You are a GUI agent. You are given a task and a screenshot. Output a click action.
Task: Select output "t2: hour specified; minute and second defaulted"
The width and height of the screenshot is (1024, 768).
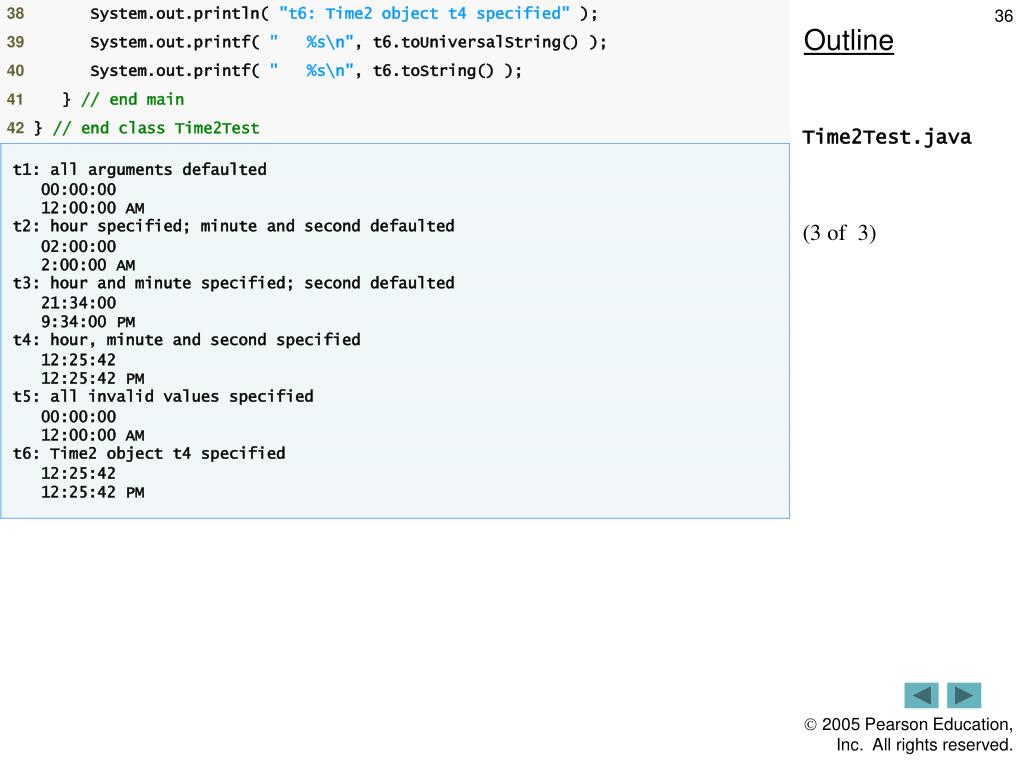coord(234,227)
